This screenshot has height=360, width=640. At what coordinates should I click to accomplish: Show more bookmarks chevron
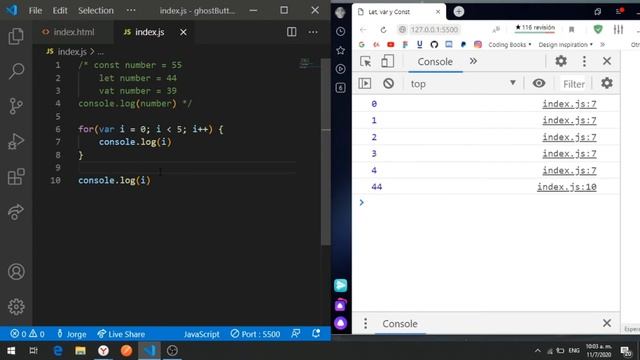(x=602, y=44)
